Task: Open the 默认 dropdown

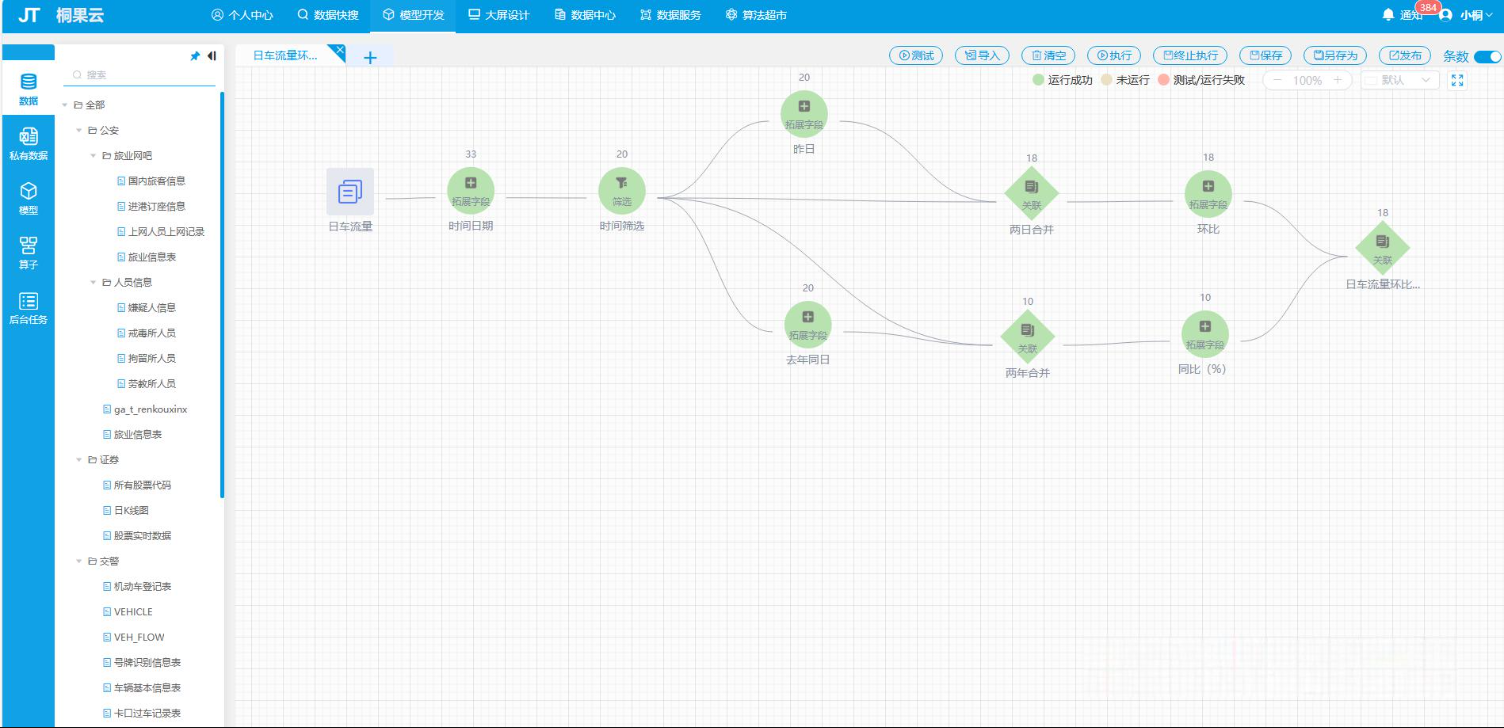Action: click(1400, 80)
